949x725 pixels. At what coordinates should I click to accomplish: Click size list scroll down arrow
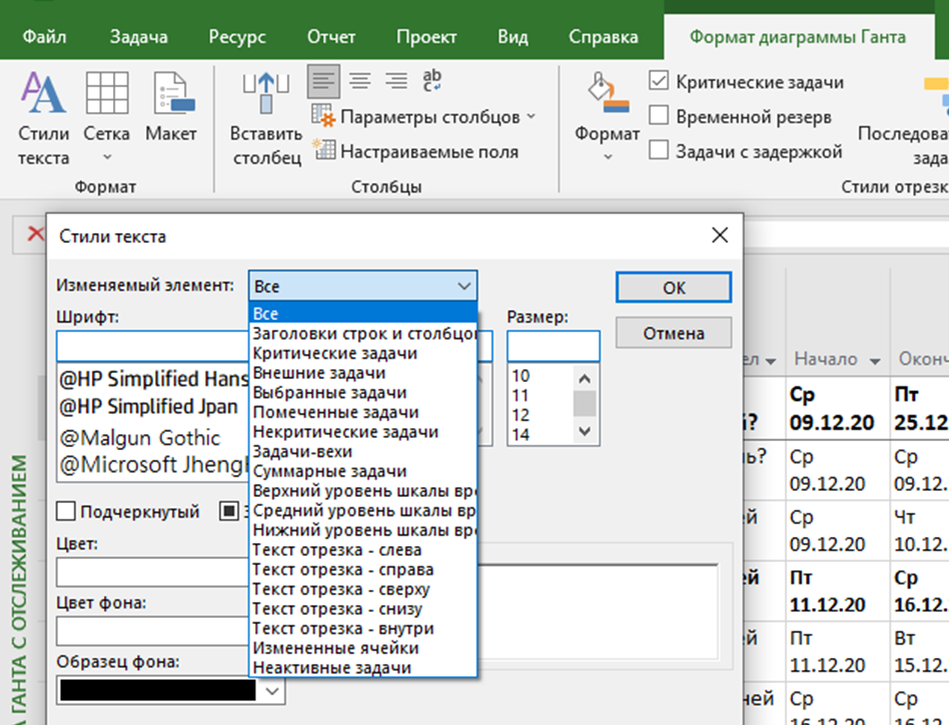[584, 431]
